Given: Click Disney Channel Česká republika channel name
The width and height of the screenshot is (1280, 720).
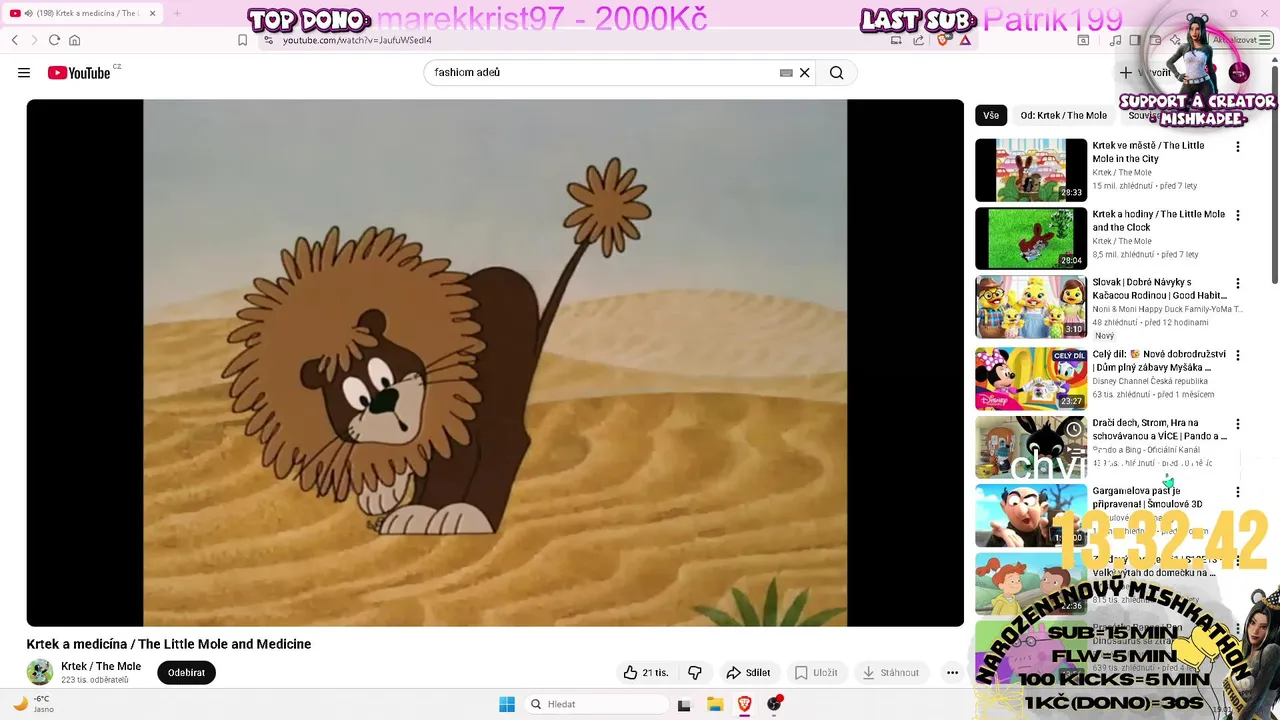Looking at the screenshot, I should coord(1150,381).
